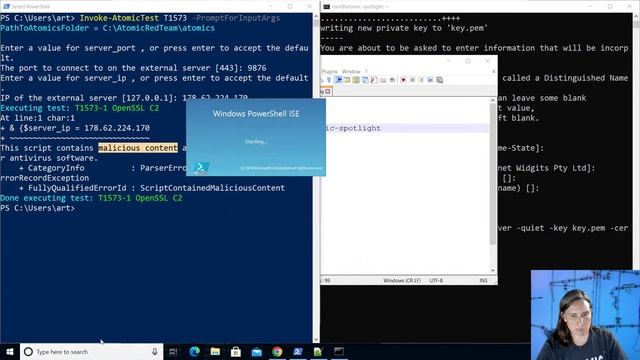Image resolution: width=640 pixels, height=360 pixels.
Task: Switch to terminal window via taskbar icon
Action: 339,352
